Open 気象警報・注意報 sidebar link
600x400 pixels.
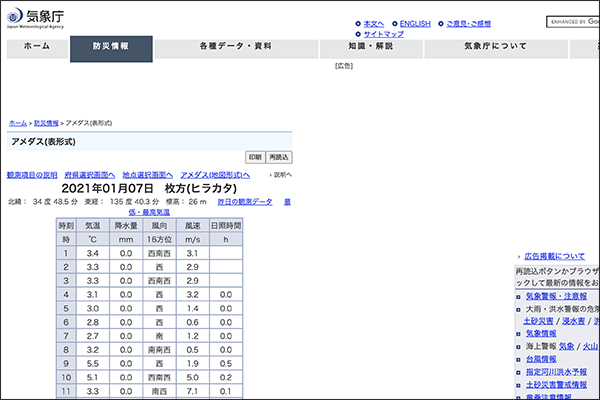[556, 296]
